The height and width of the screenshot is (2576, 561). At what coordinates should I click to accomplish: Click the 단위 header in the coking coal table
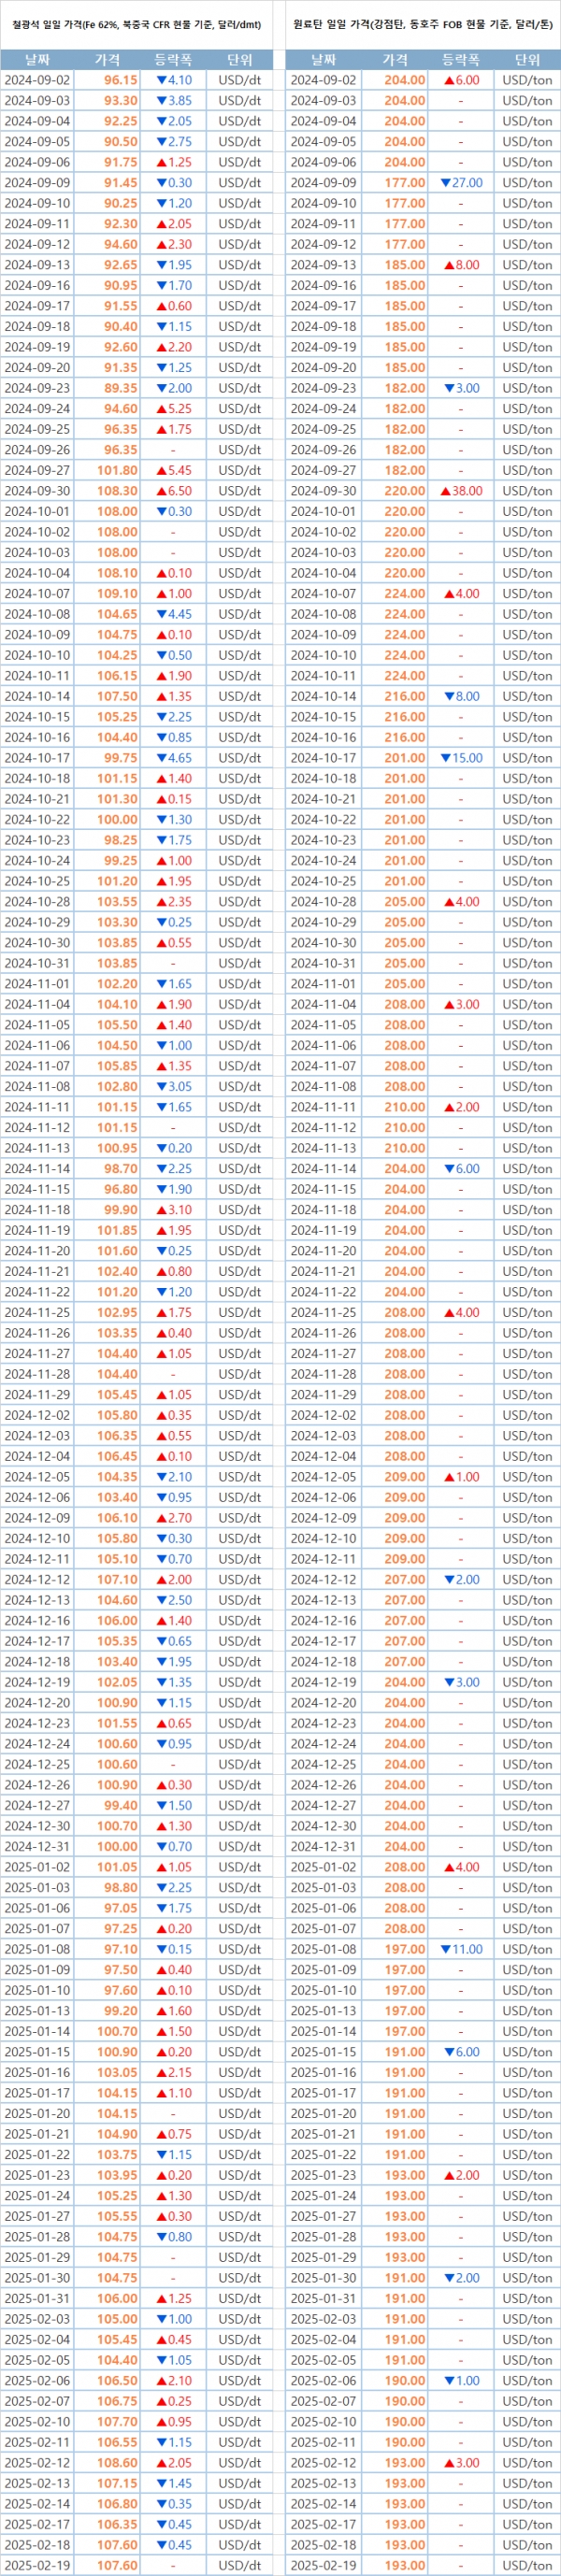tap(527, 60)
